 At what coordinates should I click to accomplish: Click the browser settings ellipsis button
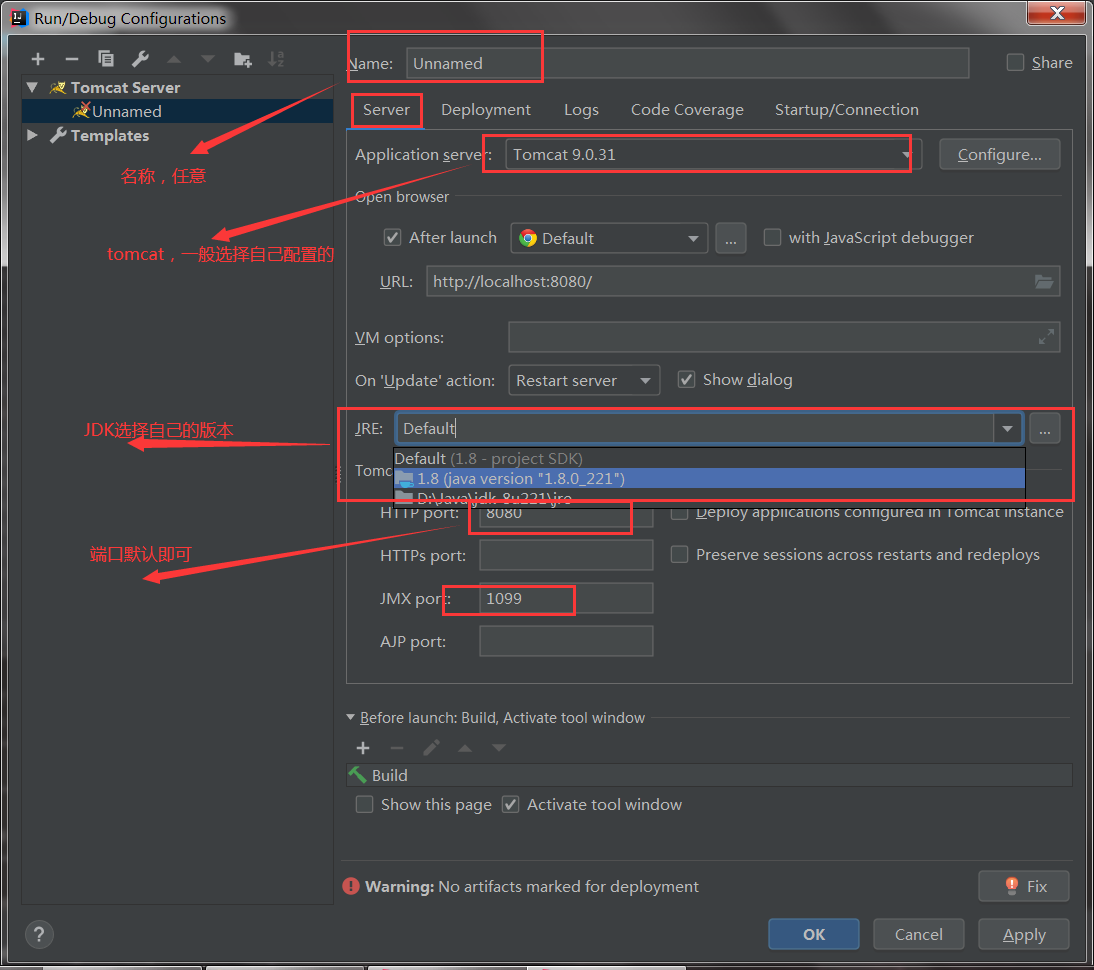tap(730, 239)
